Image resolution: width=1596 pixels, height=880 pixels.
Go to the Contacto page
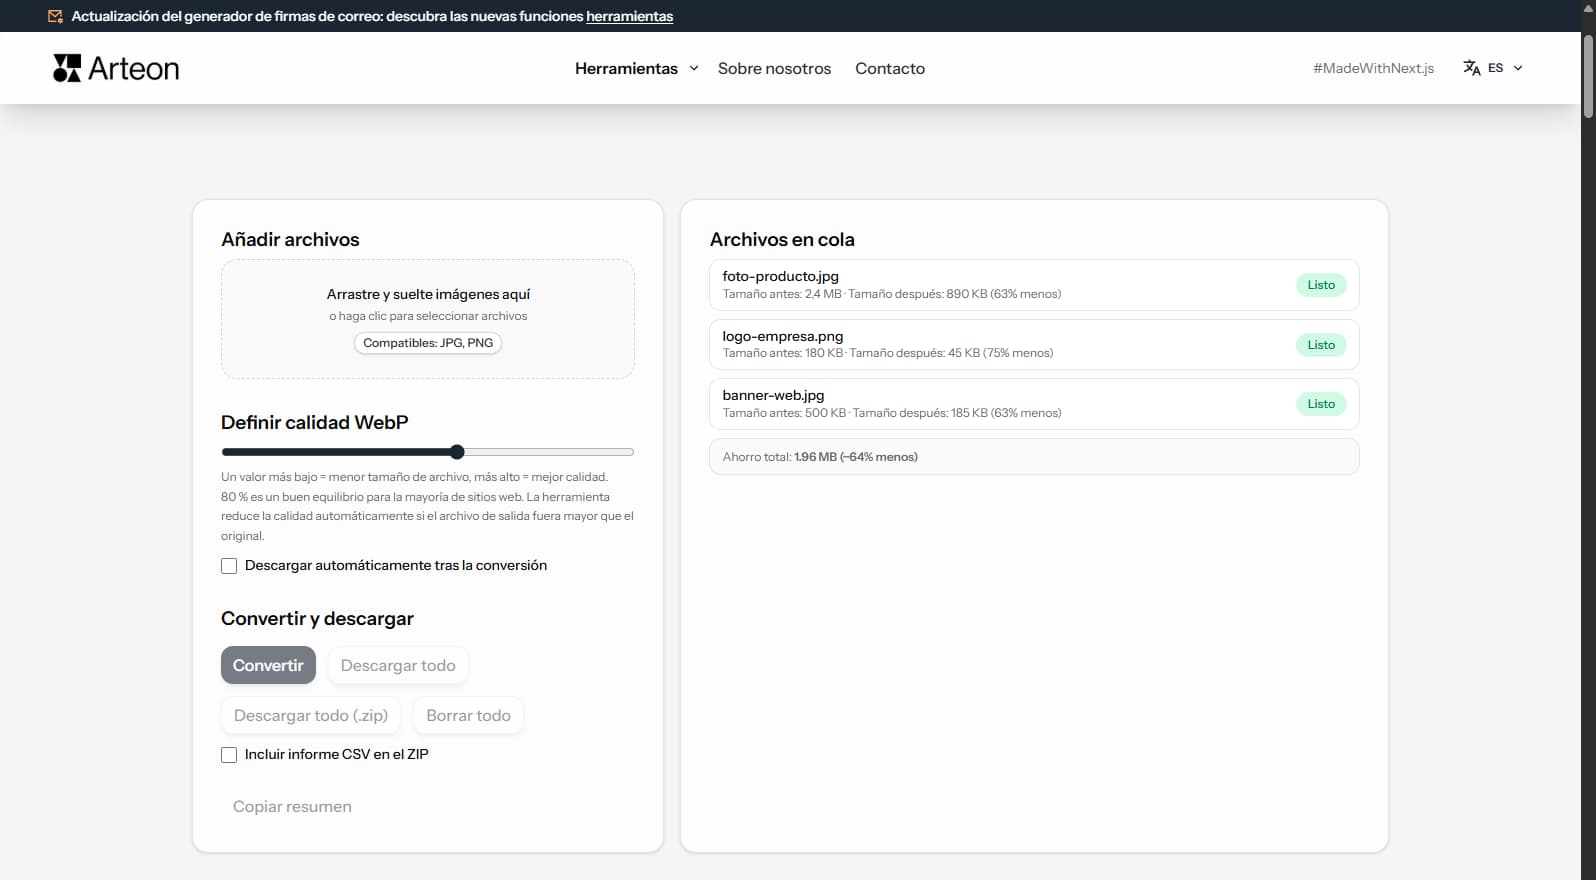pos(889,68)
